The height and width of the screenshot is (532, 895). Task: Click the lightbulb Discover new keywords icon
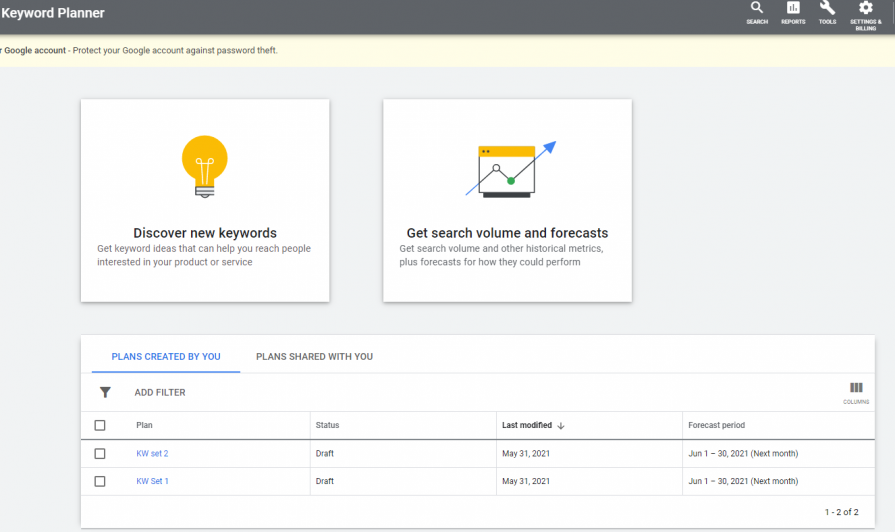click(205, 167)
